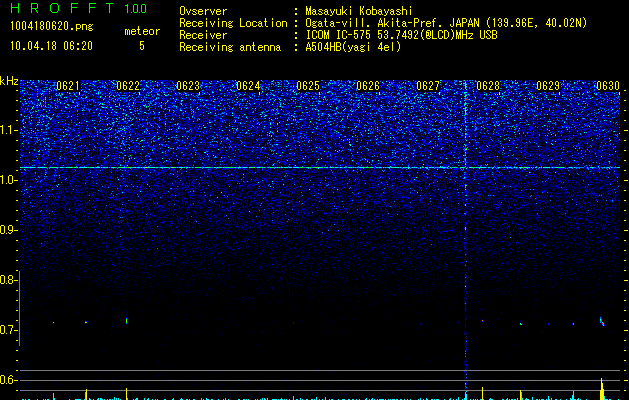Click the HROFFT title text

coord(62,8)
